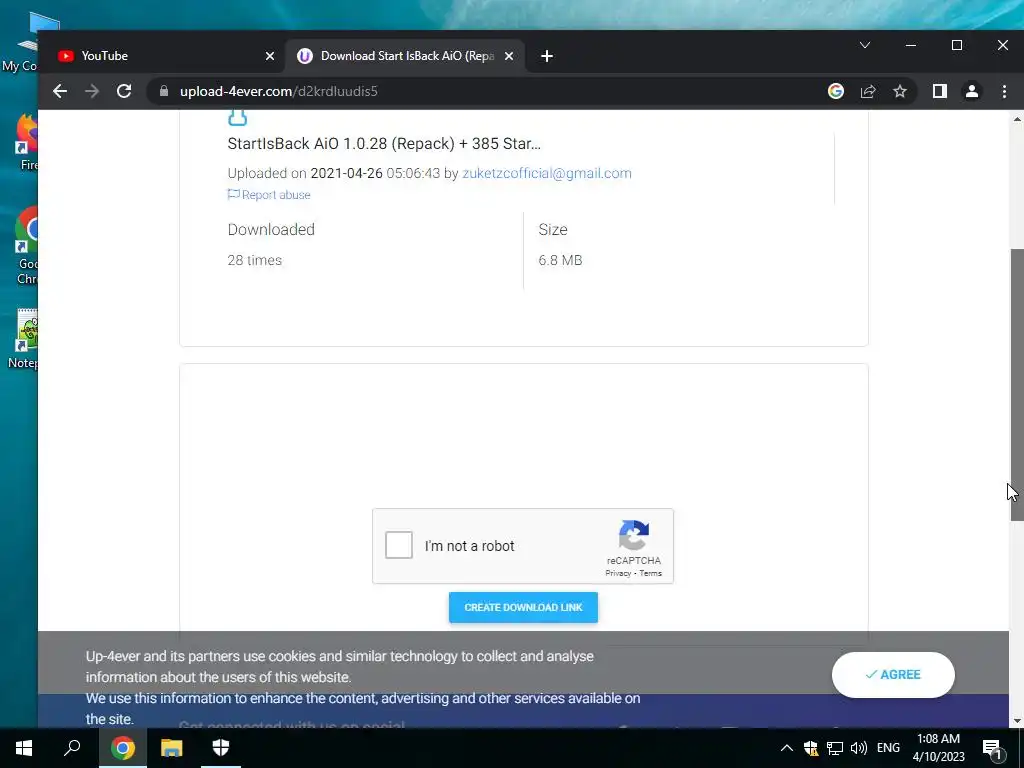Accept cookies with the Agree button
This screenshot has width=1024, height=768.
tap(893, 675)
